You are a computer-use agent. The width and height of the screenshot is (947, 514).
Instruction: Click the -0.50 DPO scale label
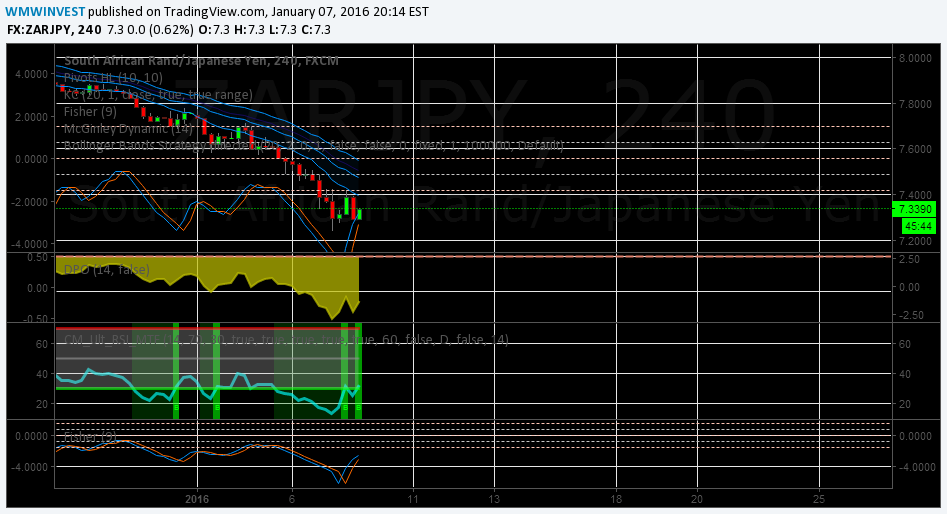tap(36, 318)
